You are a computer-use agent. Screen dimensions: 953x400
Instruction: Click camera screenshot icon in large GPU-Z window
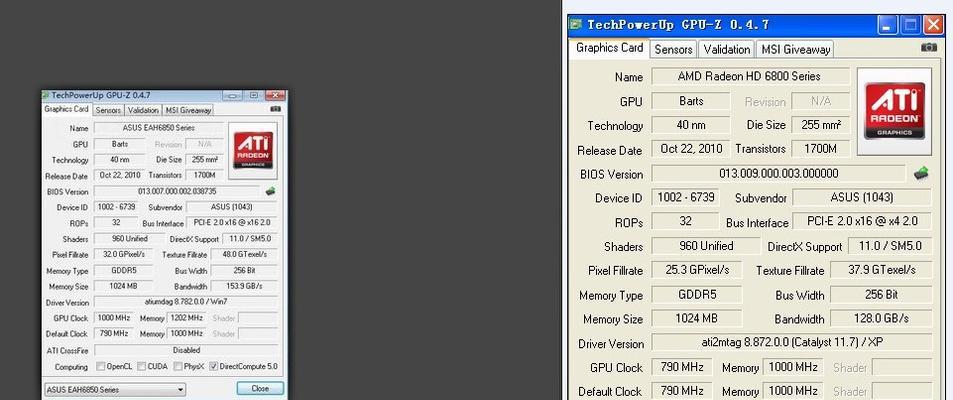click(x=928, y=47)
